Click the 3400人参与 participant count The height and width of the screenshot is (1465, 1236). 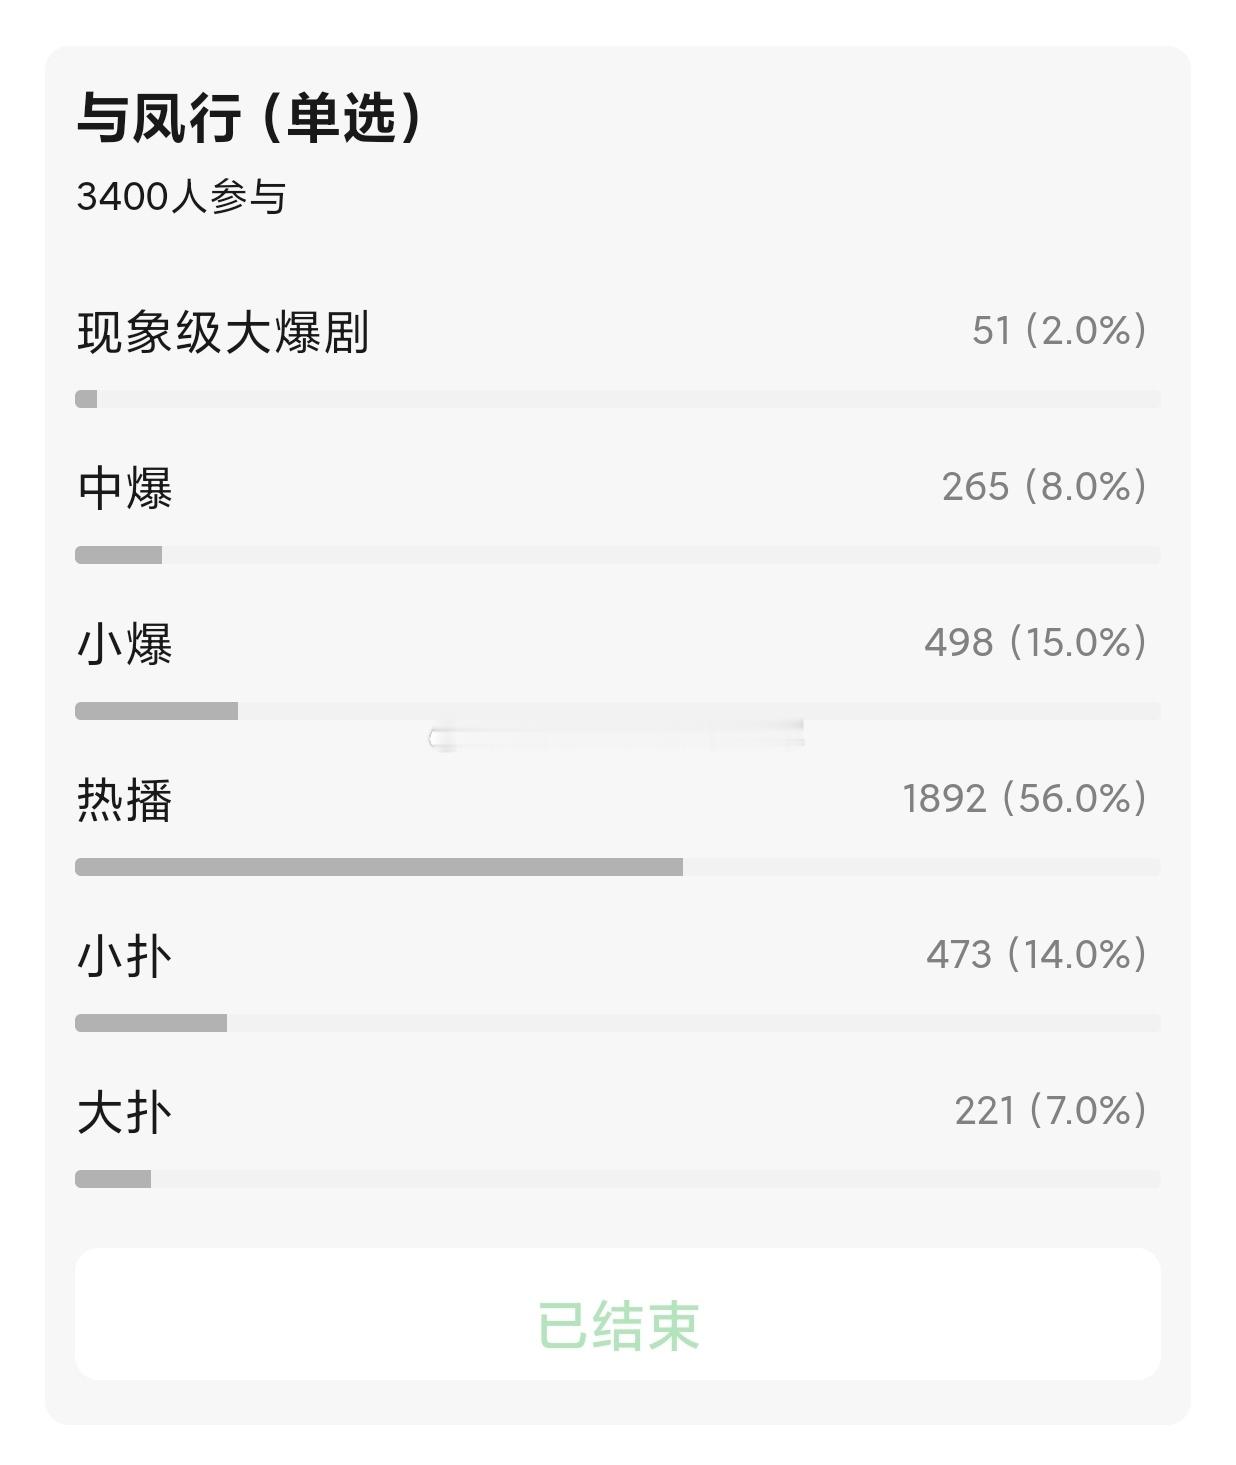181,197
